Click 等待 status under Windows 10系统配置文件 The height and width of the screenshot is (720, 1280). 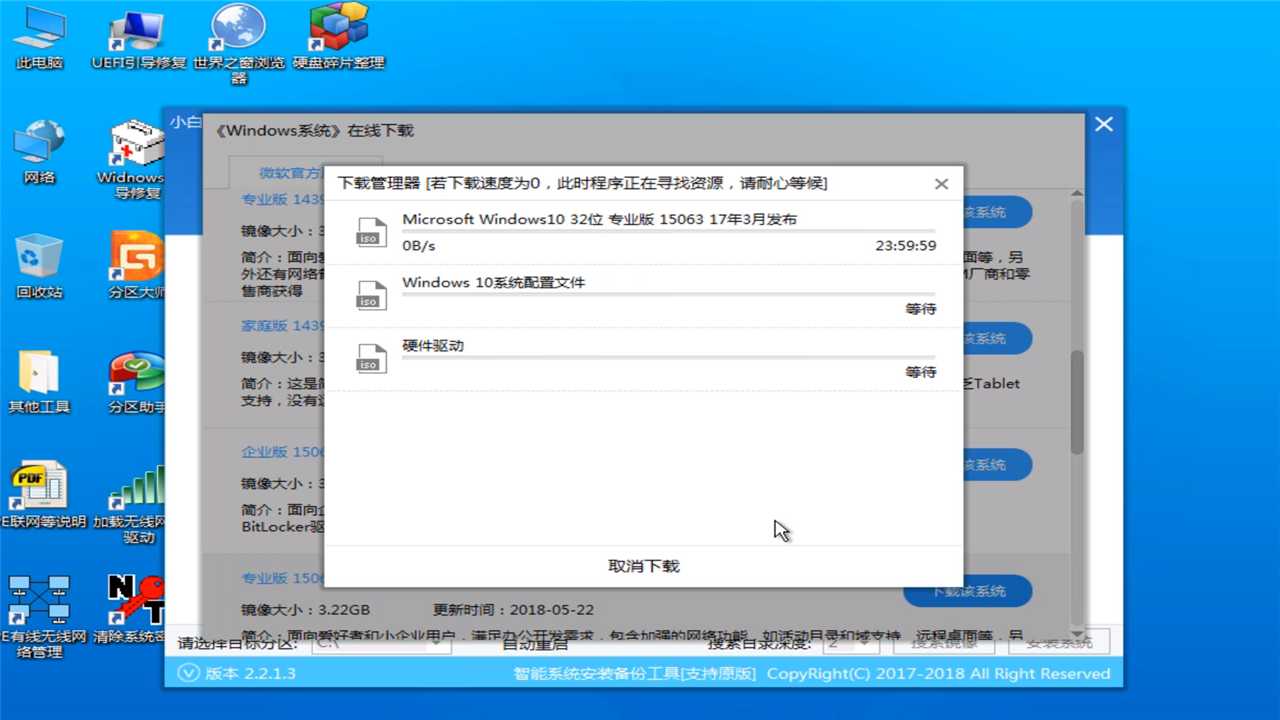(921, 309)
